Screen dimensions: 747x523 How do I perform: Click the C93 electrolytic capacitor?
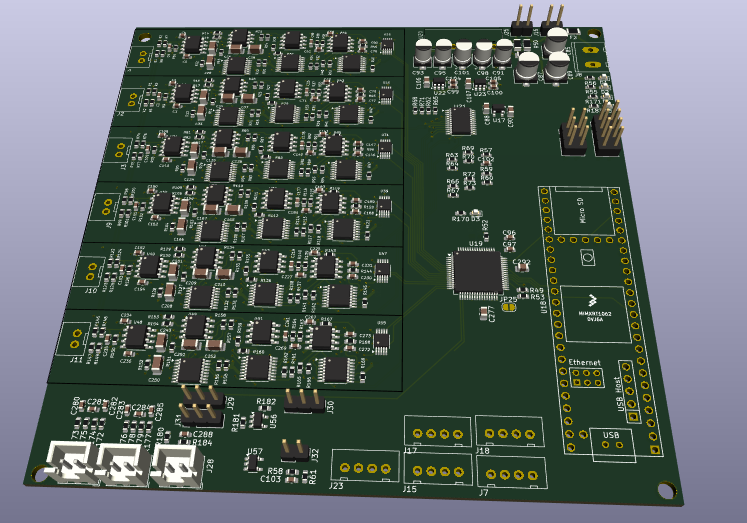click(423, 54)
